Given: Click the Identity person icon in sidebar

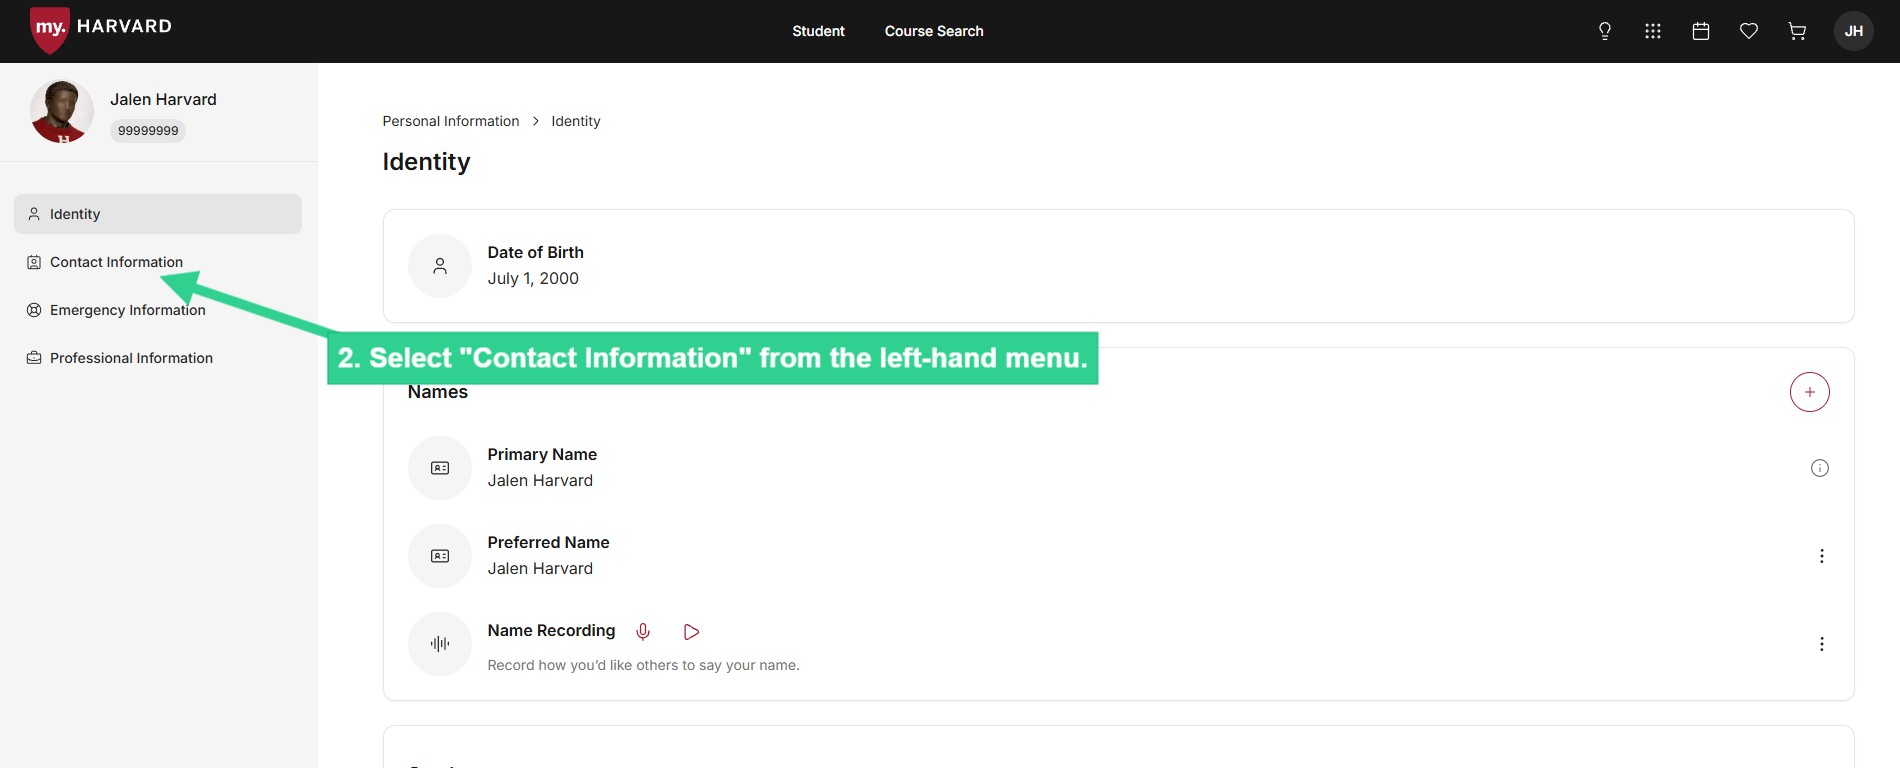Looking at the screenshot, I should (x=34, y=214).
